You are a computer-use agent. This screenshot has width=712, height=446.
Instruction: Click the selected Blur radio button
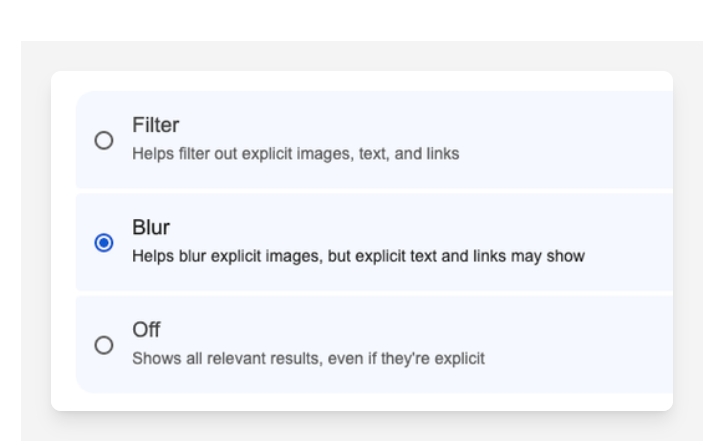point(103,243)
